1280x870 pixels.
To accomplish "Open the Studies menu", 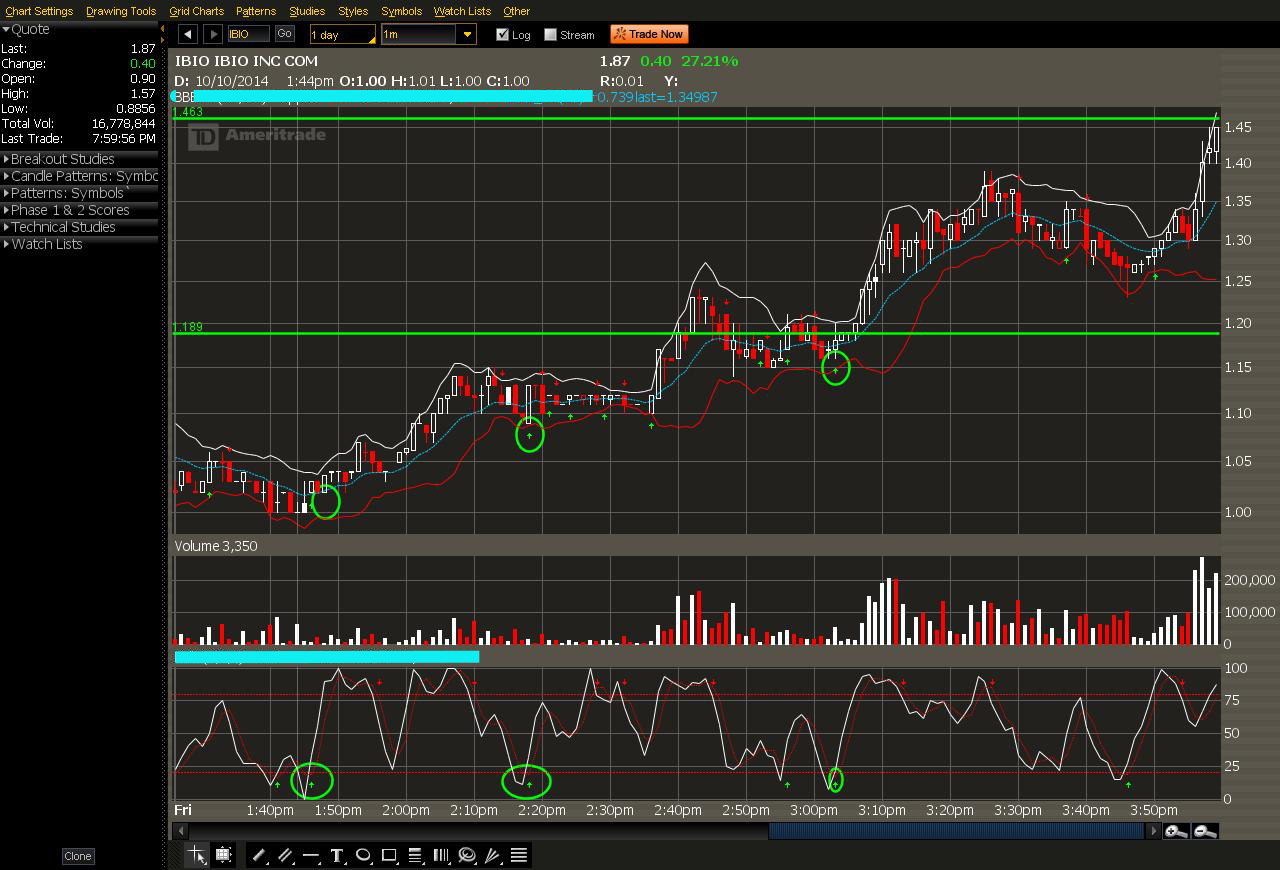I will [x=307, y=11].
